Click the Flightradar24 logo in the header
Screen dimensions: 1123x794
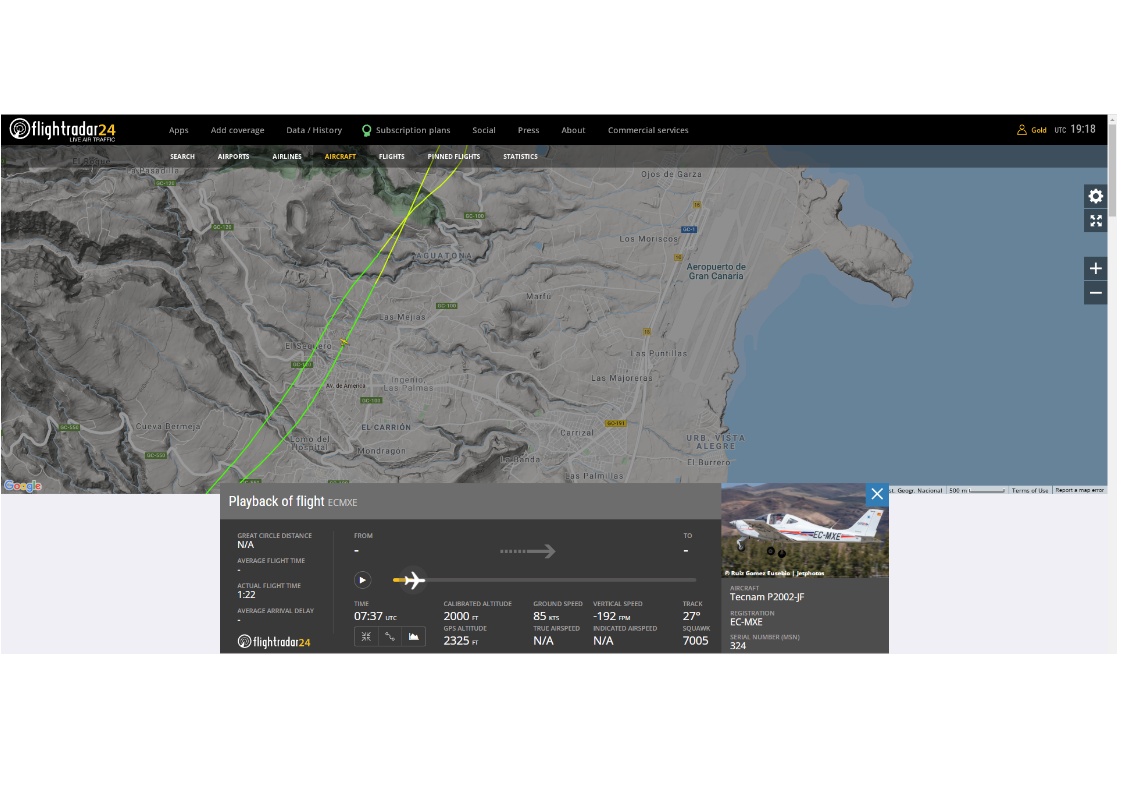click(62, 130)
